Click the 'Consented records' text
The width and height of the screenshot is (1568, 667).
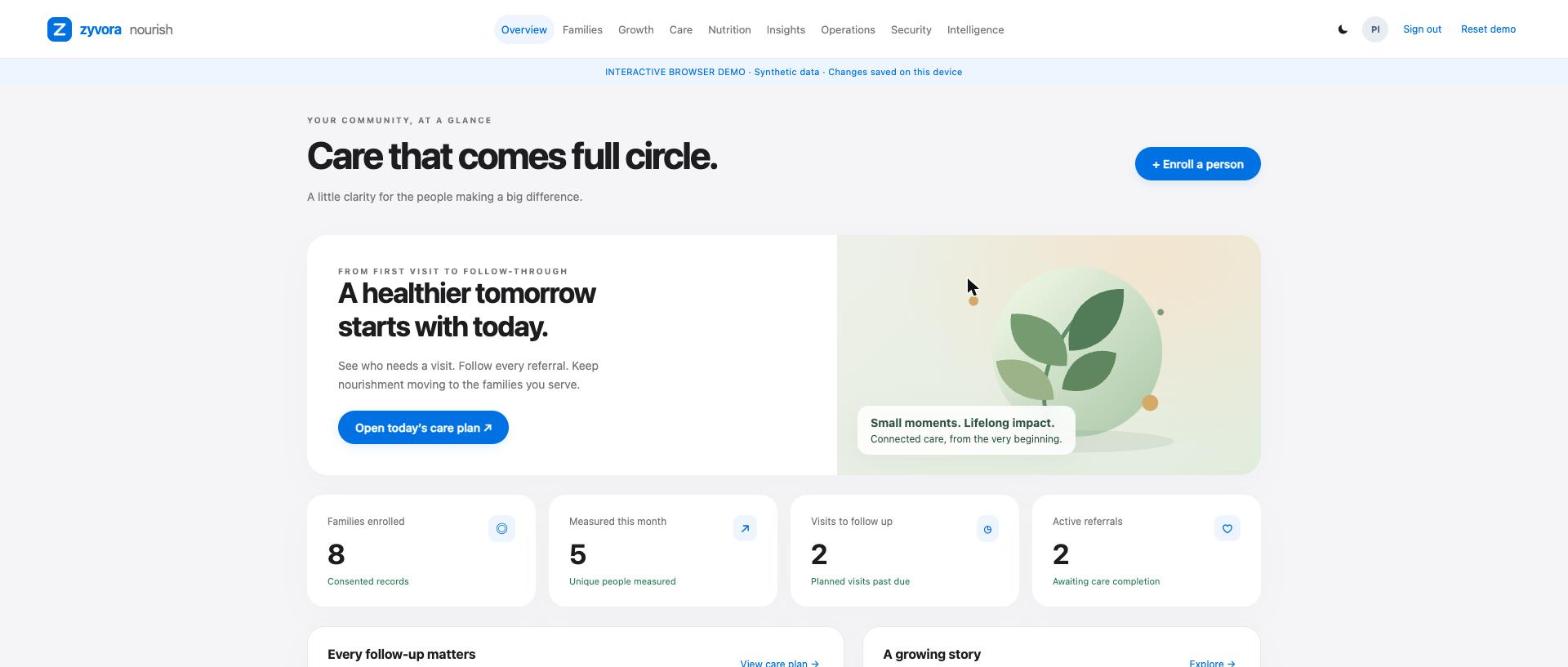(368, 581)
